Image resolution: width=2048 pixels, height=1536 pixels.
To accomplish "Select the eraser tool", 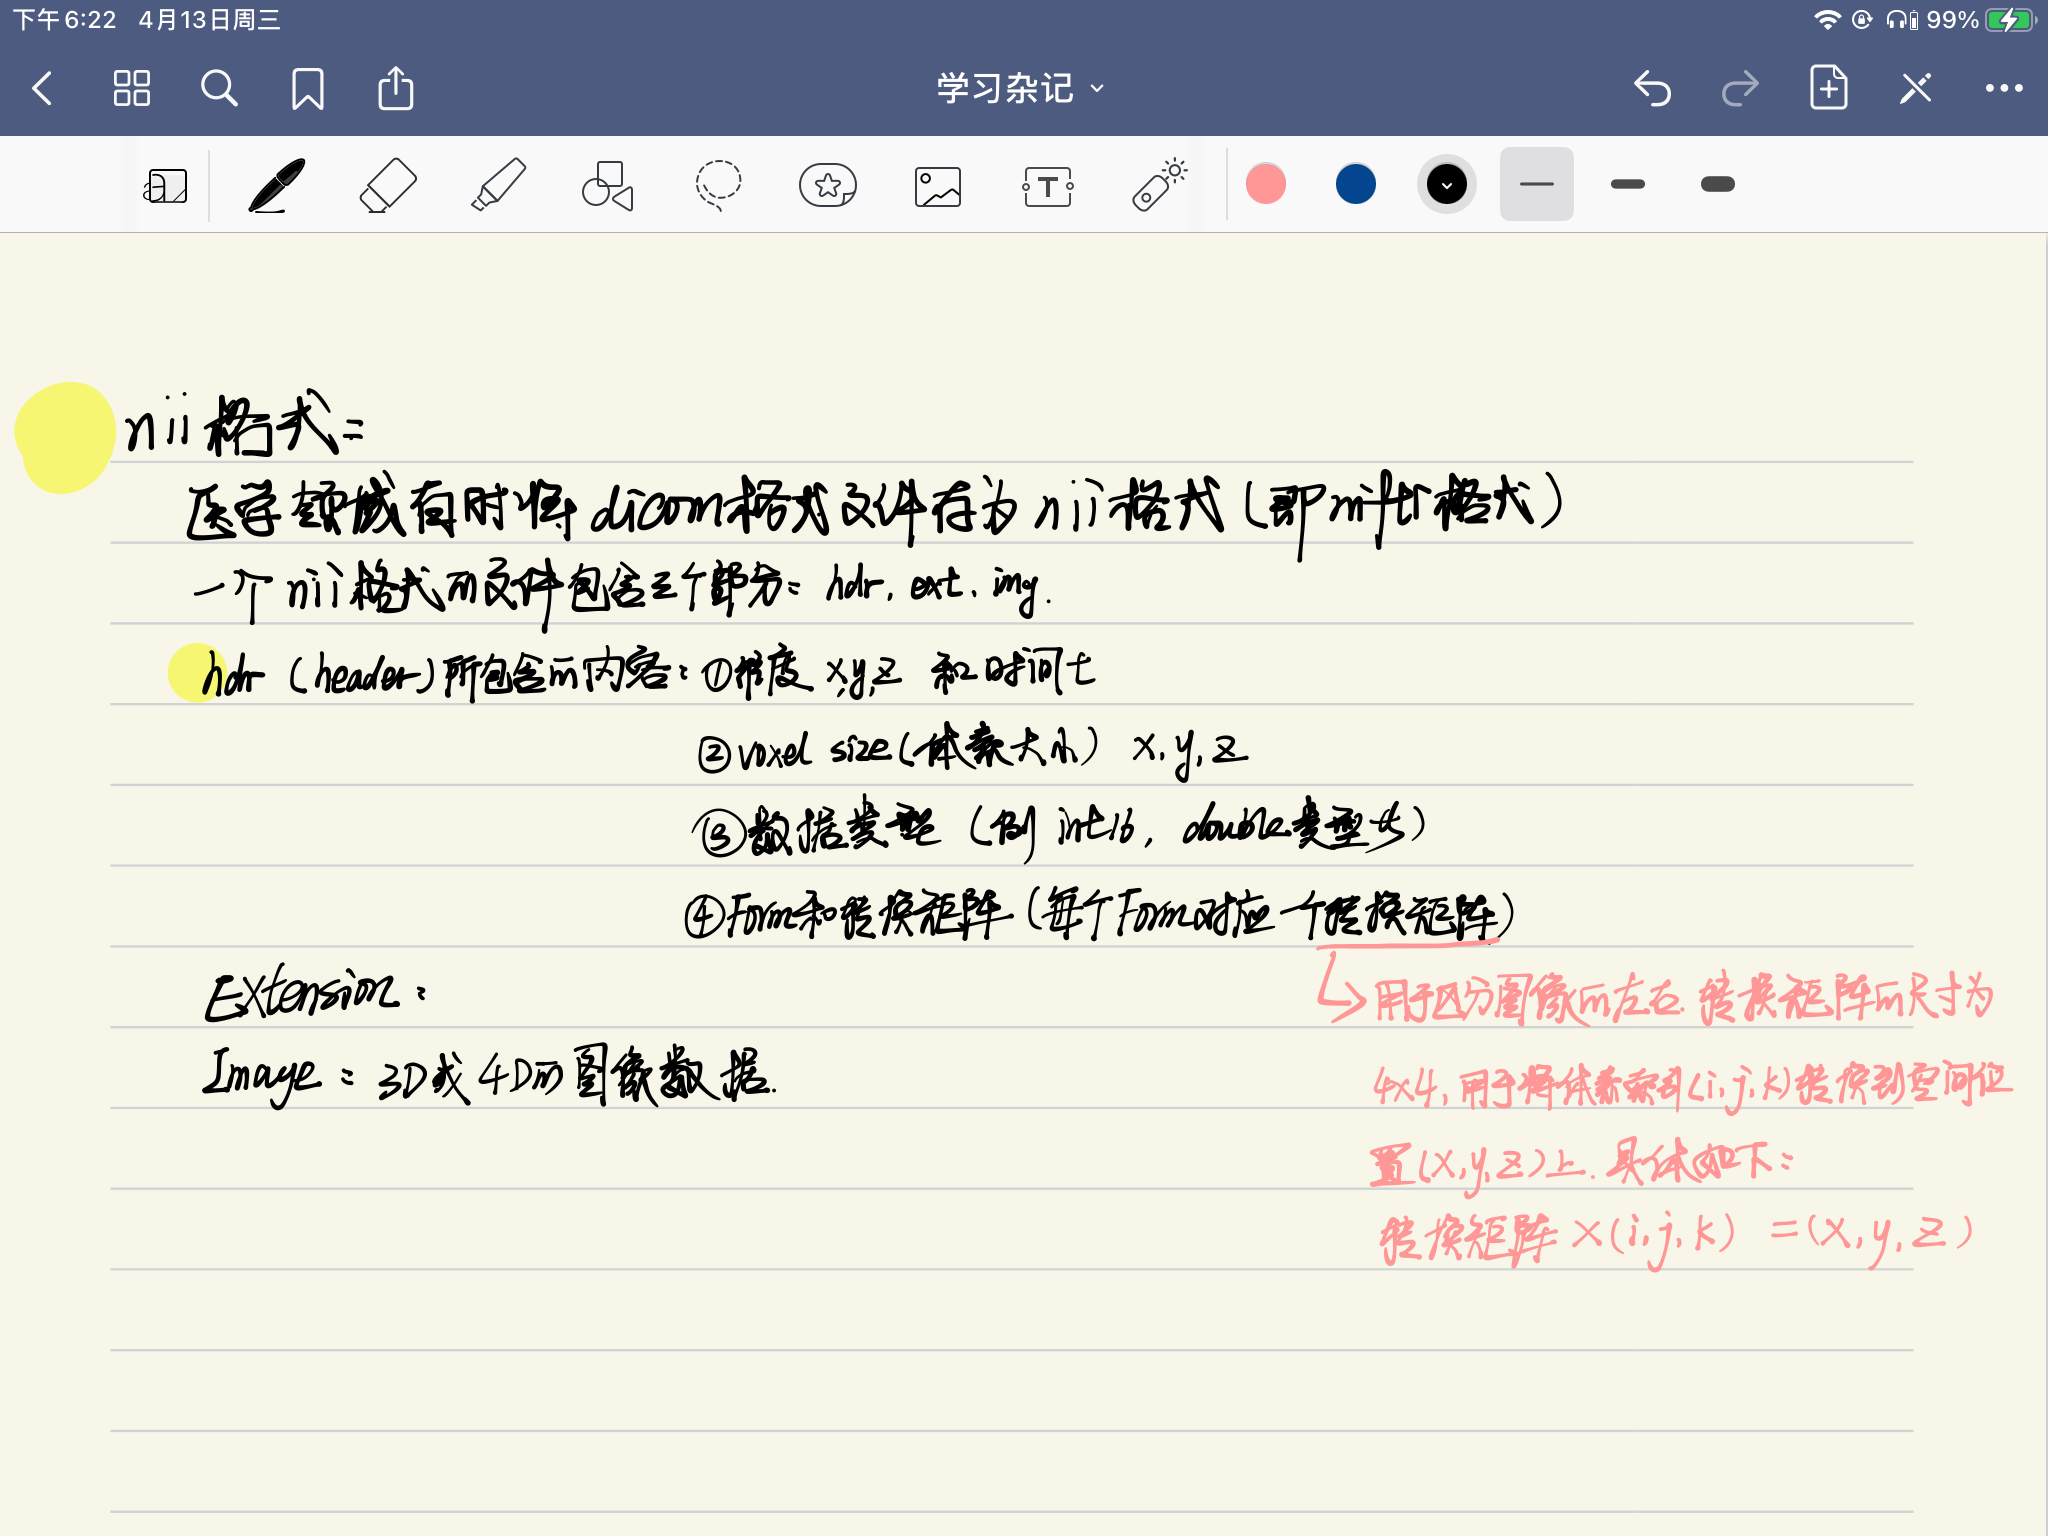I will pyautogui.click(x=386, y=184).
